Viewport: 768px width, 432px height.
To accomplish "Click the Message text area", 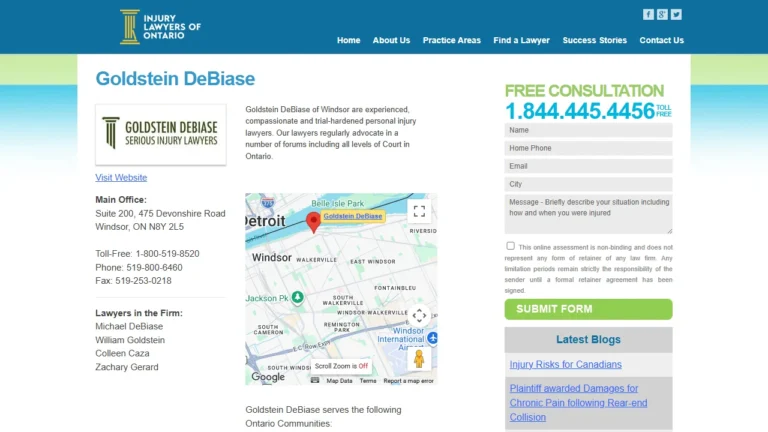I will 588,214.
